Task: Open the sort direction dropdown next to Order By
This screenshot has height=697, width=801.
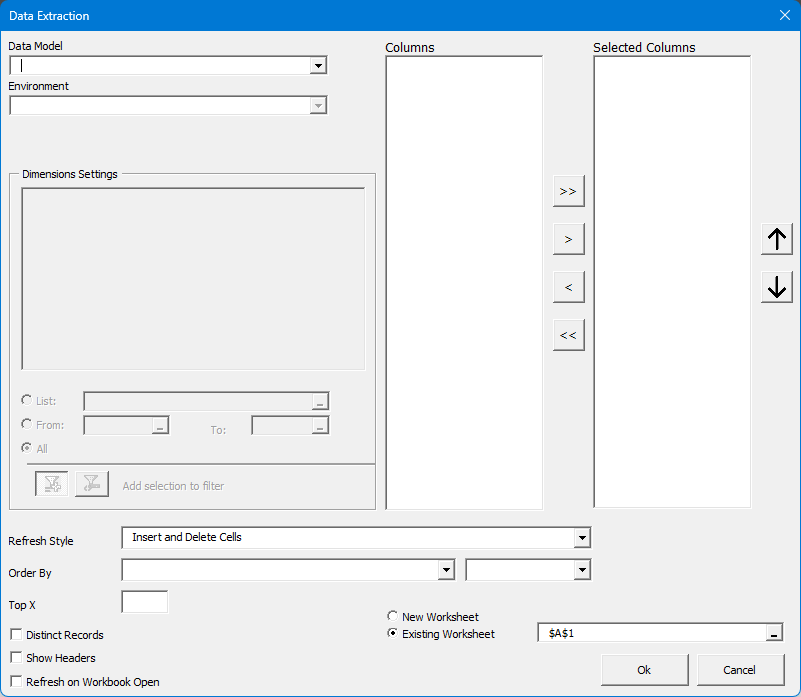Action: click(x=582, y=570)
